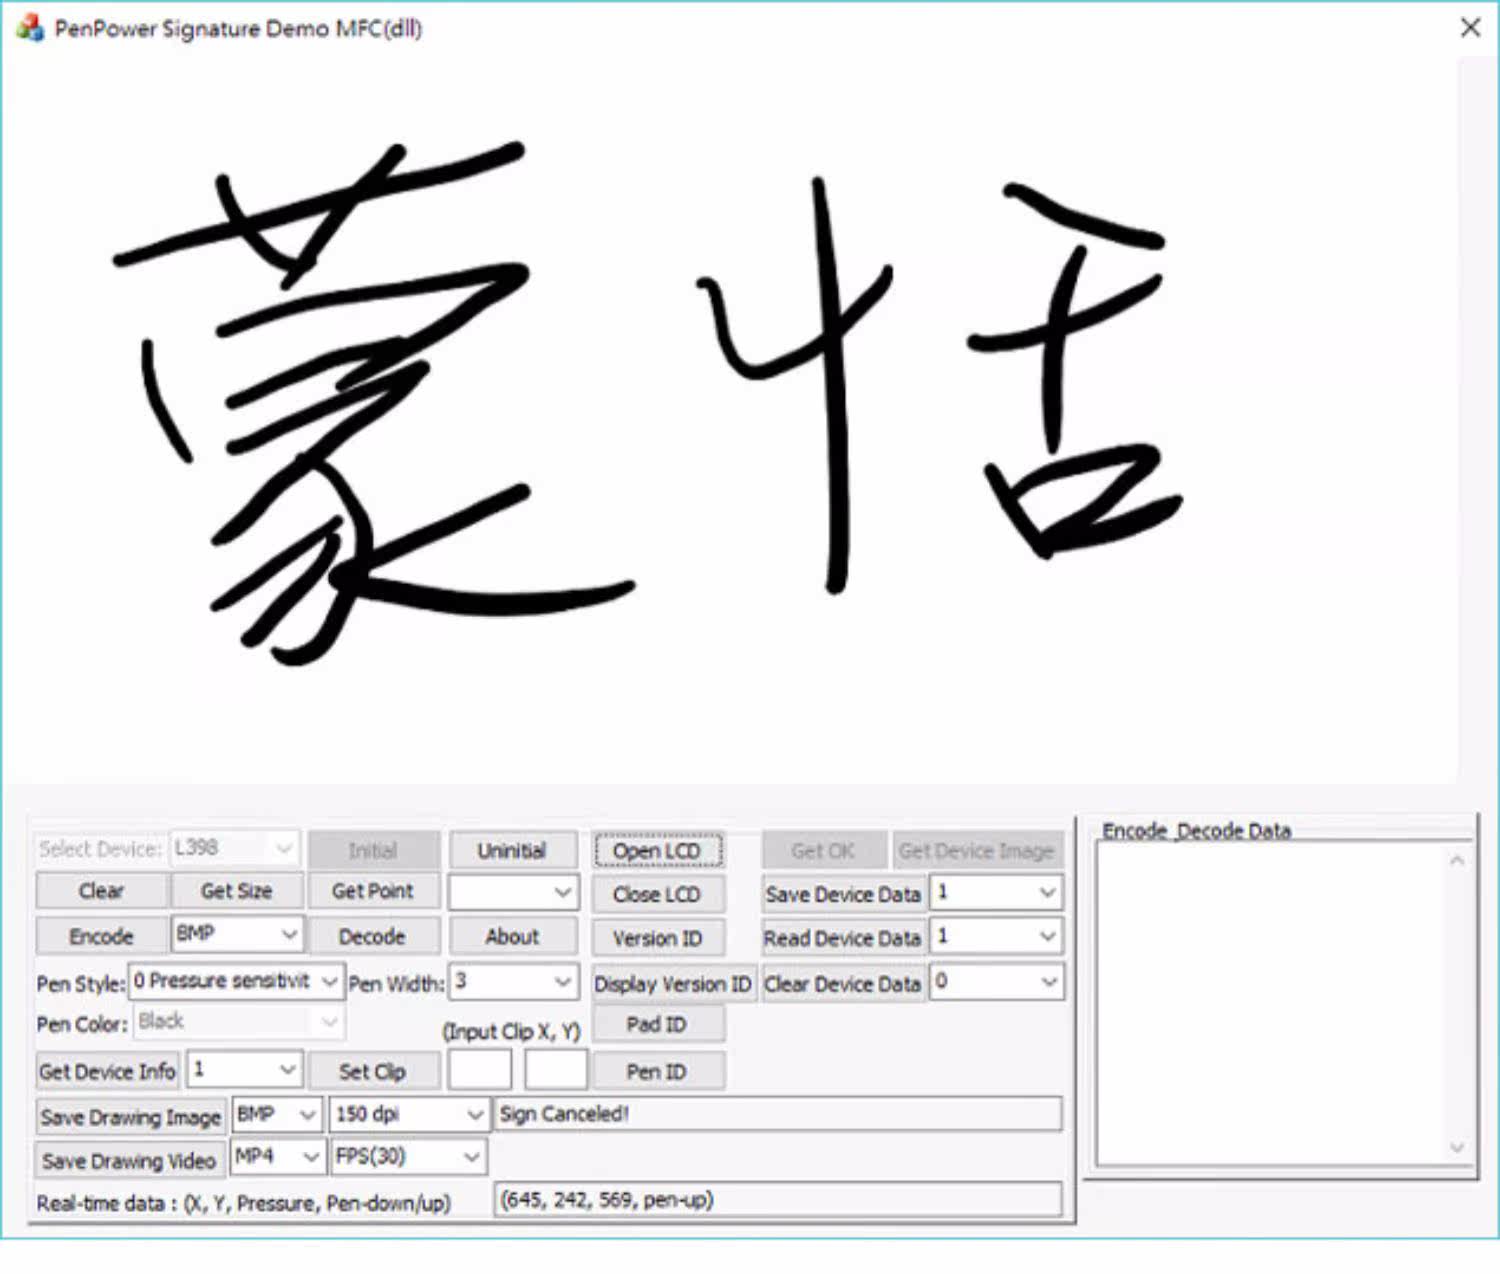The height and width of the screenshot is (1274, 1500).
Task: Clear the signature drawing
Action: coord(101,891)
